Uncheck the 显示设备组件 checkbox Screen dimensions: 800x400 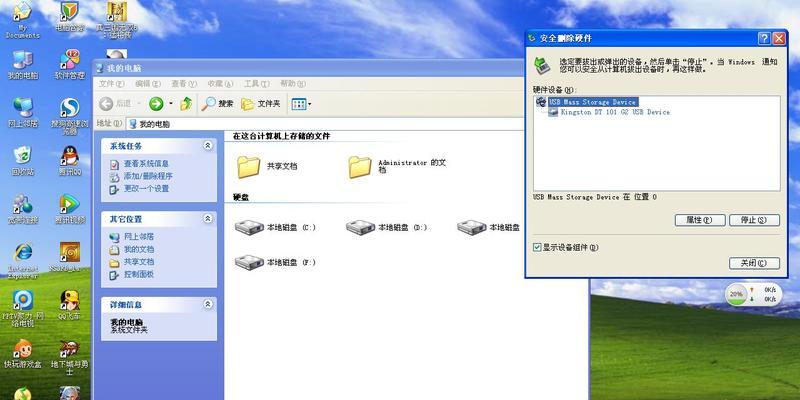537,247
